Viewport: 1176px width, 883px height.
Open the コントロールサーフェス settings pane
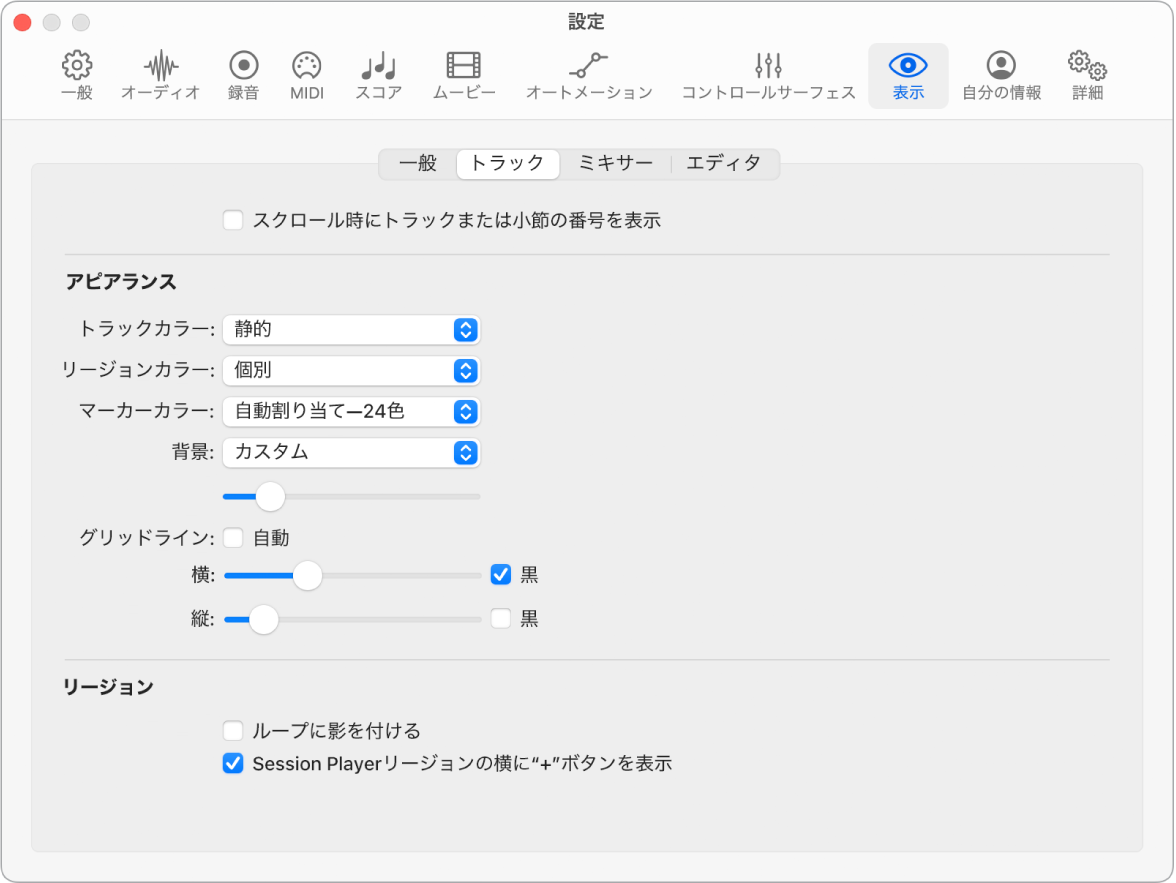[768, 76]
